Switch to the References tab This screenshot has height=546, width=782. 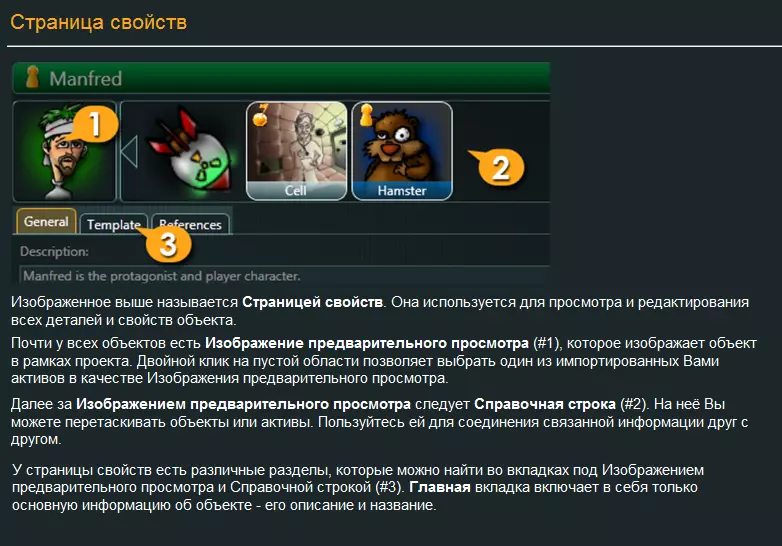coord(191,224)
